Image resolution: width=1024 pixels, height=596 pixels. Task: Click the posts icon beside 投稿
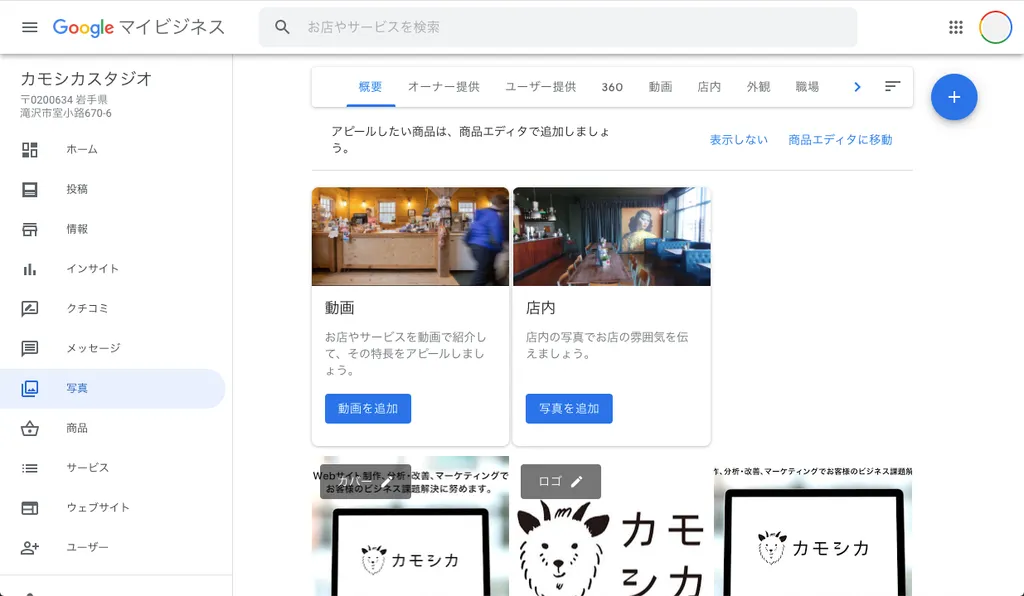tap(29, 189)
